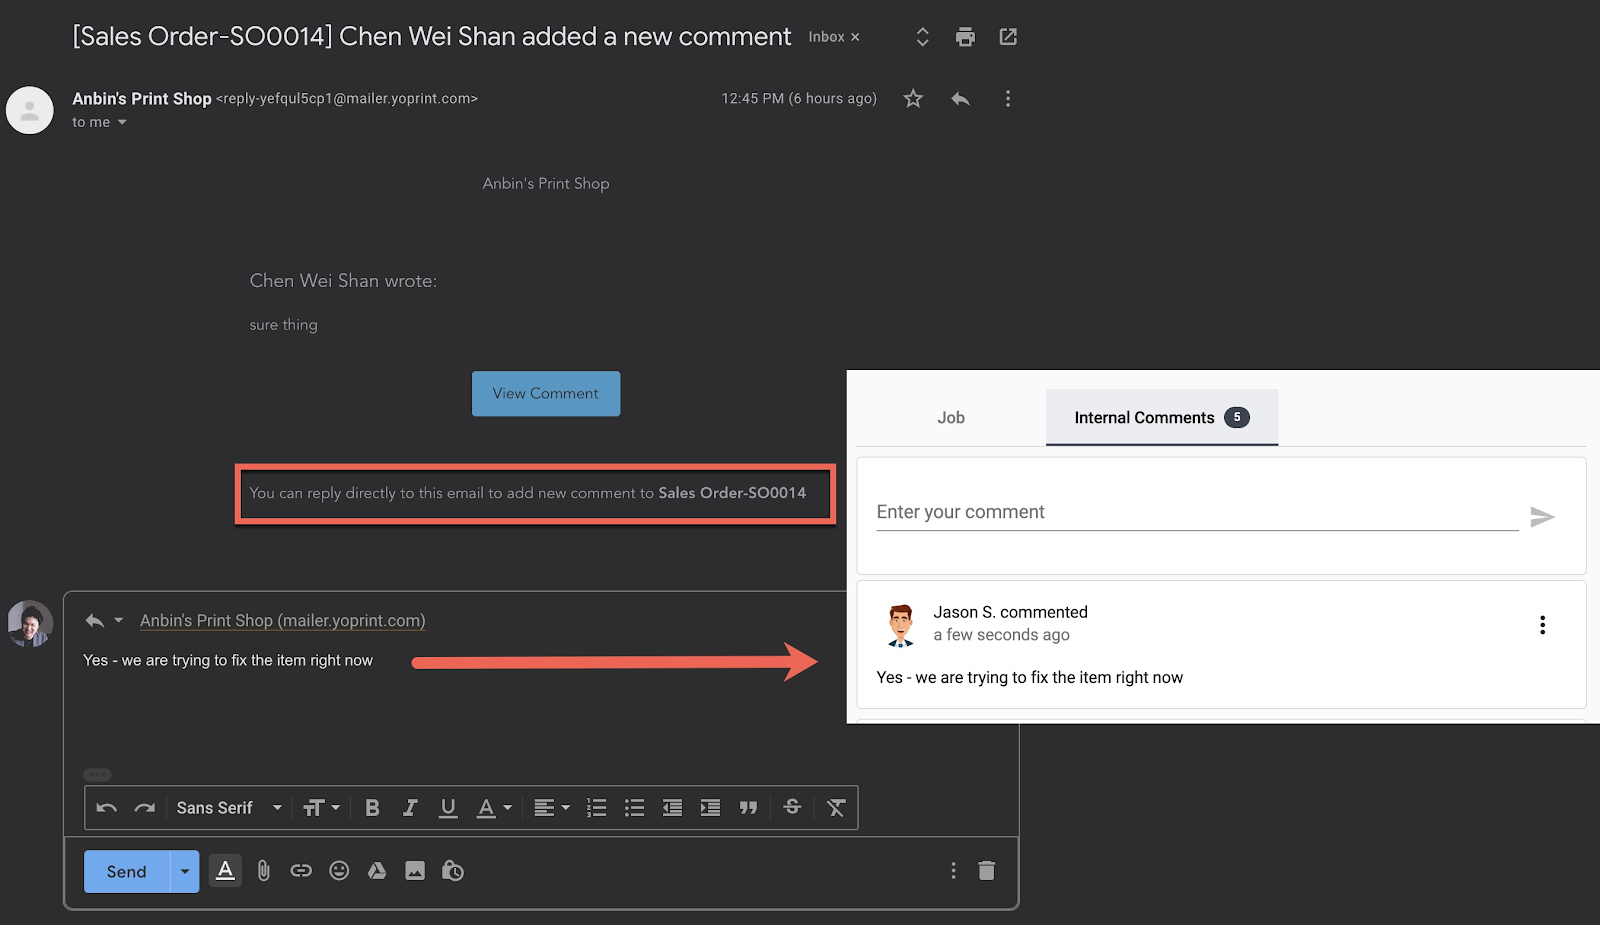This screenshot has width=1600, height=925.
Task: Decrease indent of text
Action: (672, 808)
